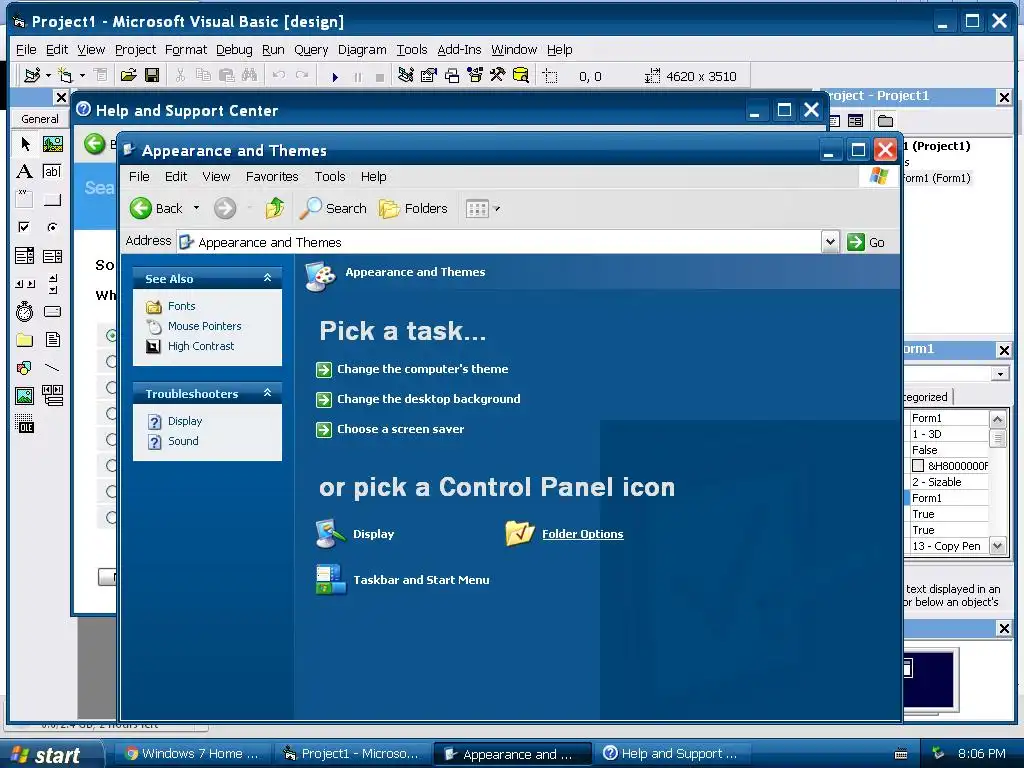Select the FileListBox control in toolbox

[x=52, y=340]
